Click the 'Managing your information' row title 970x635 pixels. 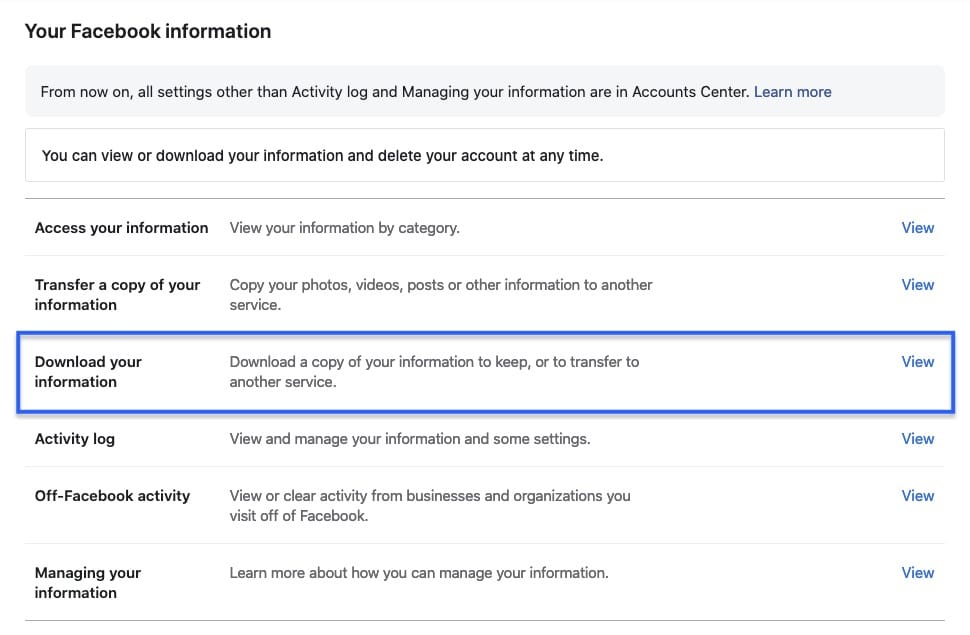point(88,582)
